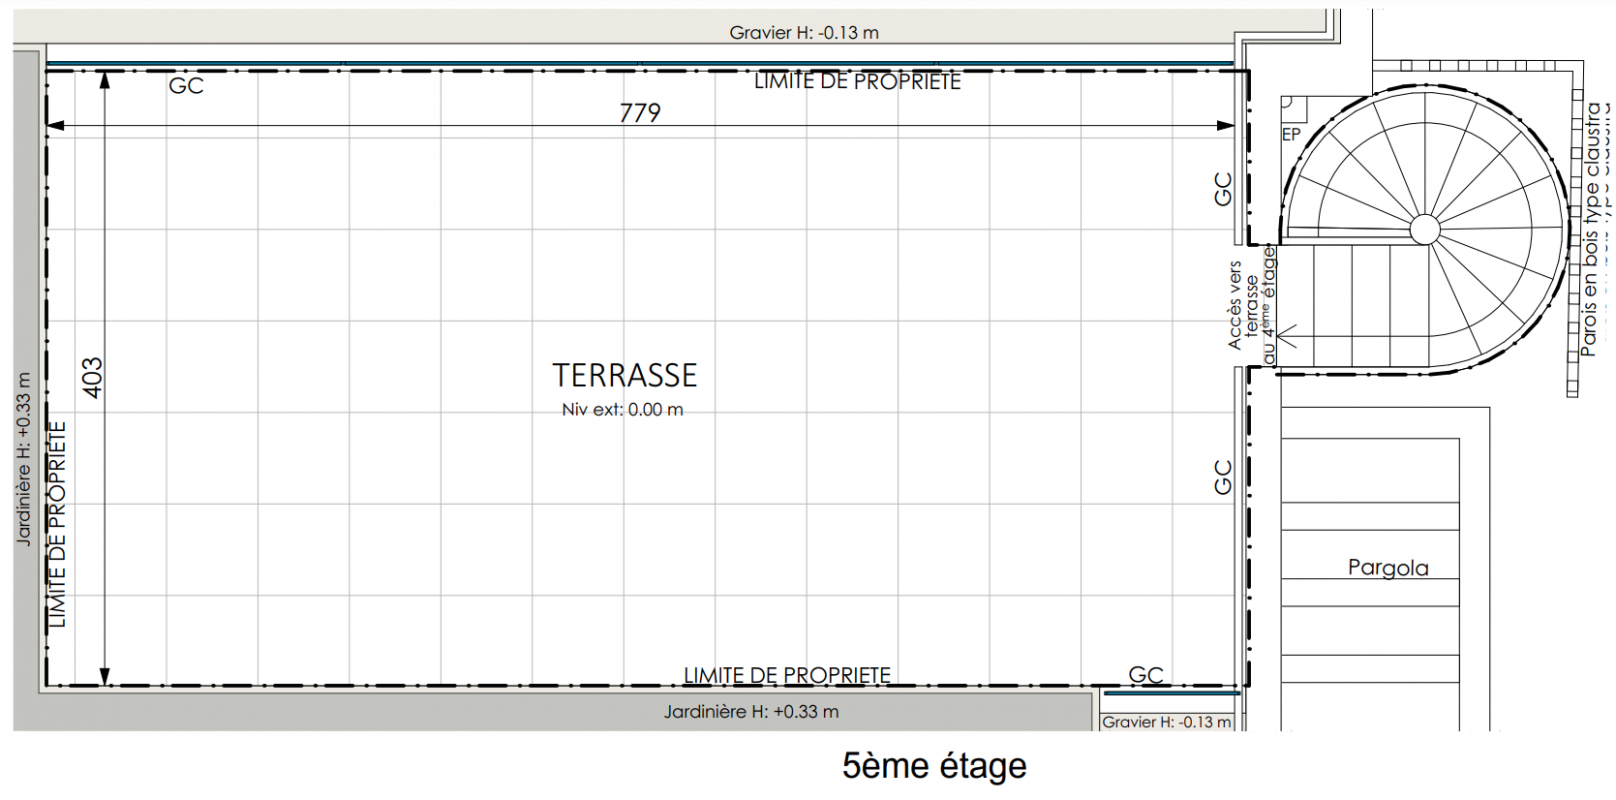Viewport: 1616px width, 800px height.
Task: Click the Pargola label
Action: point(1388,568)
